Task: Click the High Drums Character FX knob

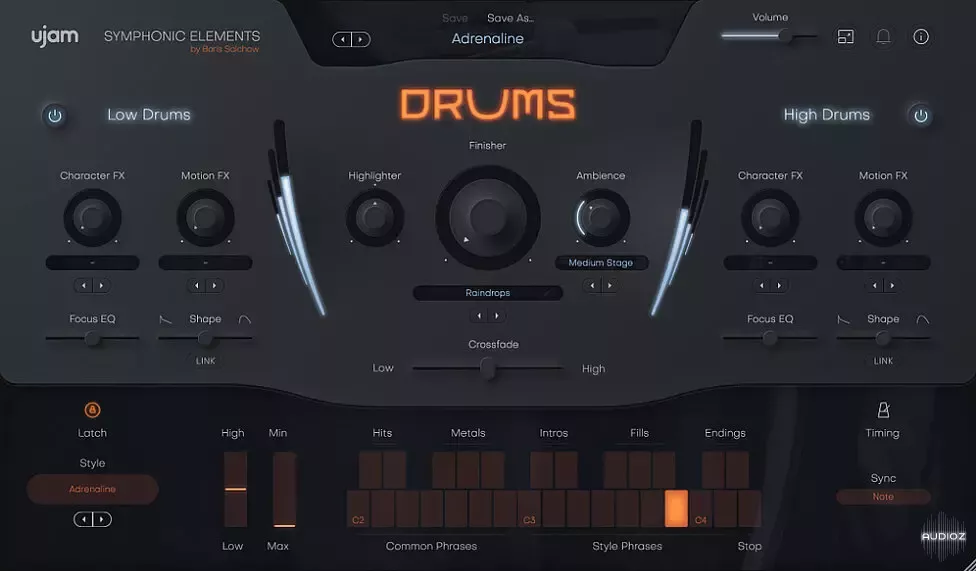Action: coord(770,217)
